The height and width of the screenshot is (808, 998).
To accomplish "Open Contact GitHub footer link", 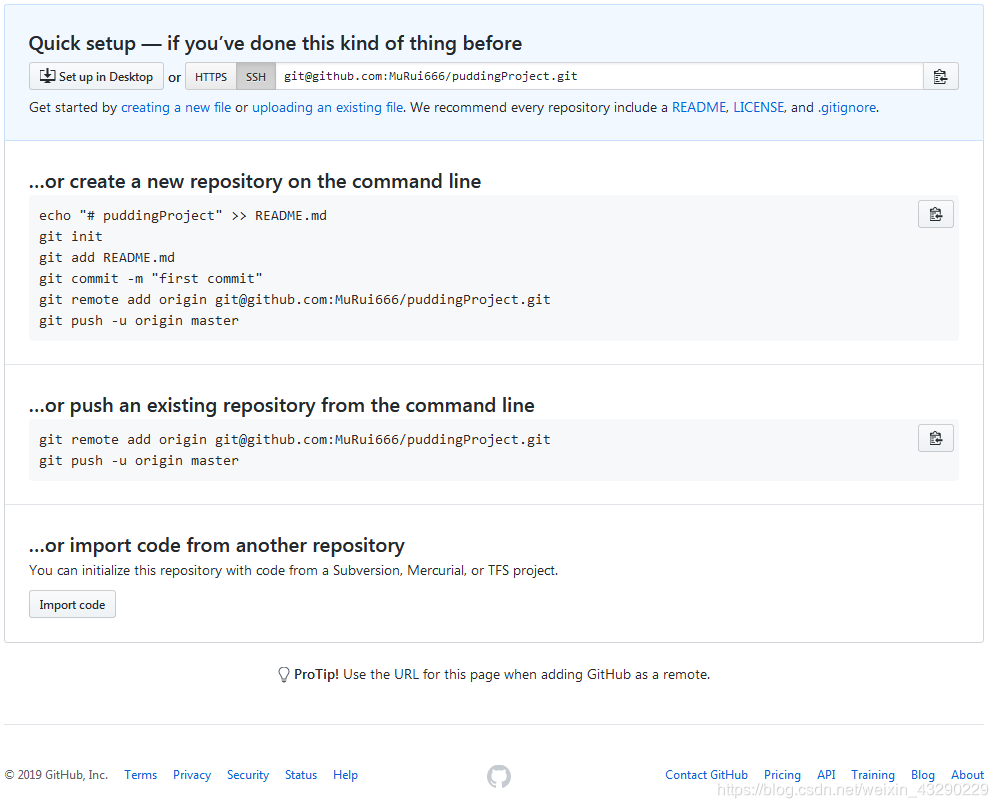I will pos(706,775).
